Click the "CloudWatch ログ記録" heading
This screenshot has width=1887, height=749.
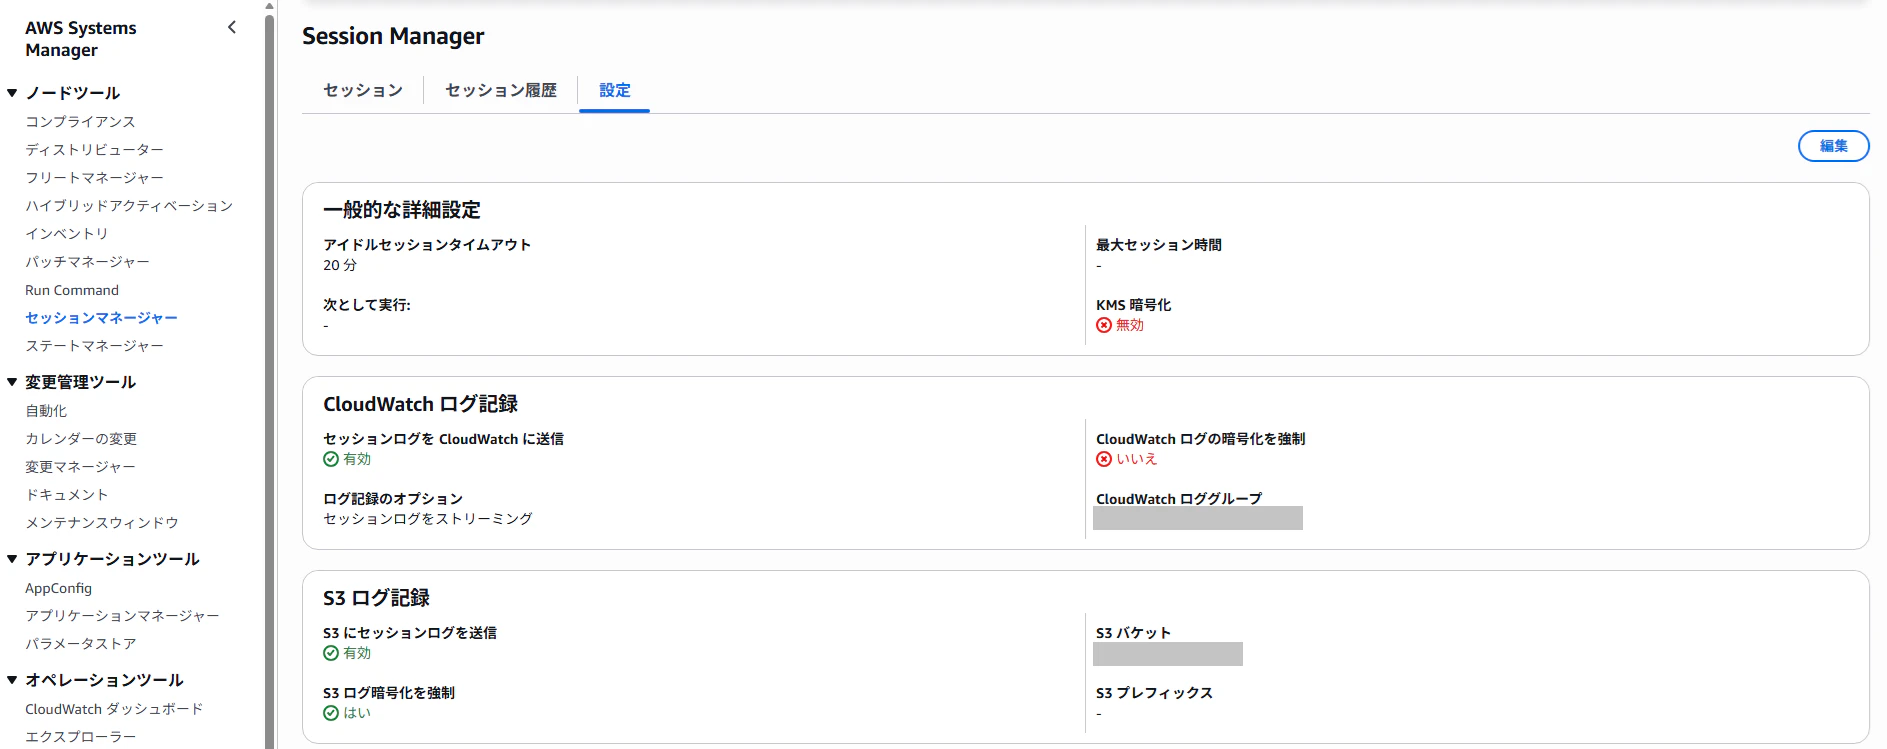(x=420, y=404)
